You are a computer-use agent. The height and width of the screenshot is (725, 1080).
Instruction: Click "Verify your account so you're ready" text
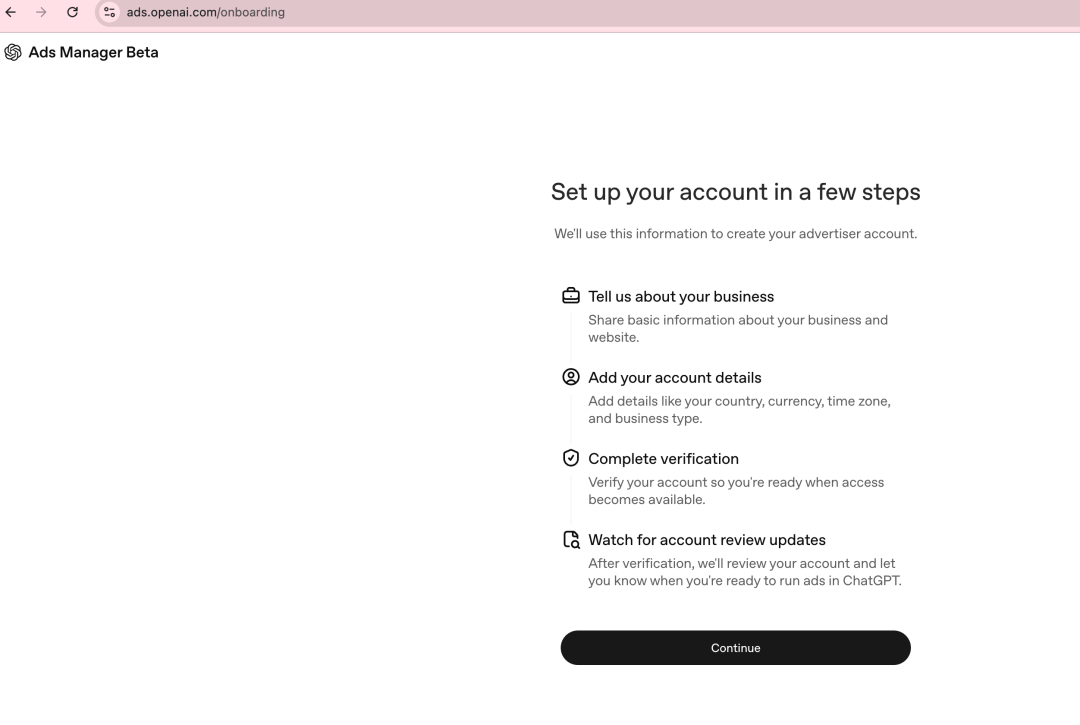click(x=736, y=491)
